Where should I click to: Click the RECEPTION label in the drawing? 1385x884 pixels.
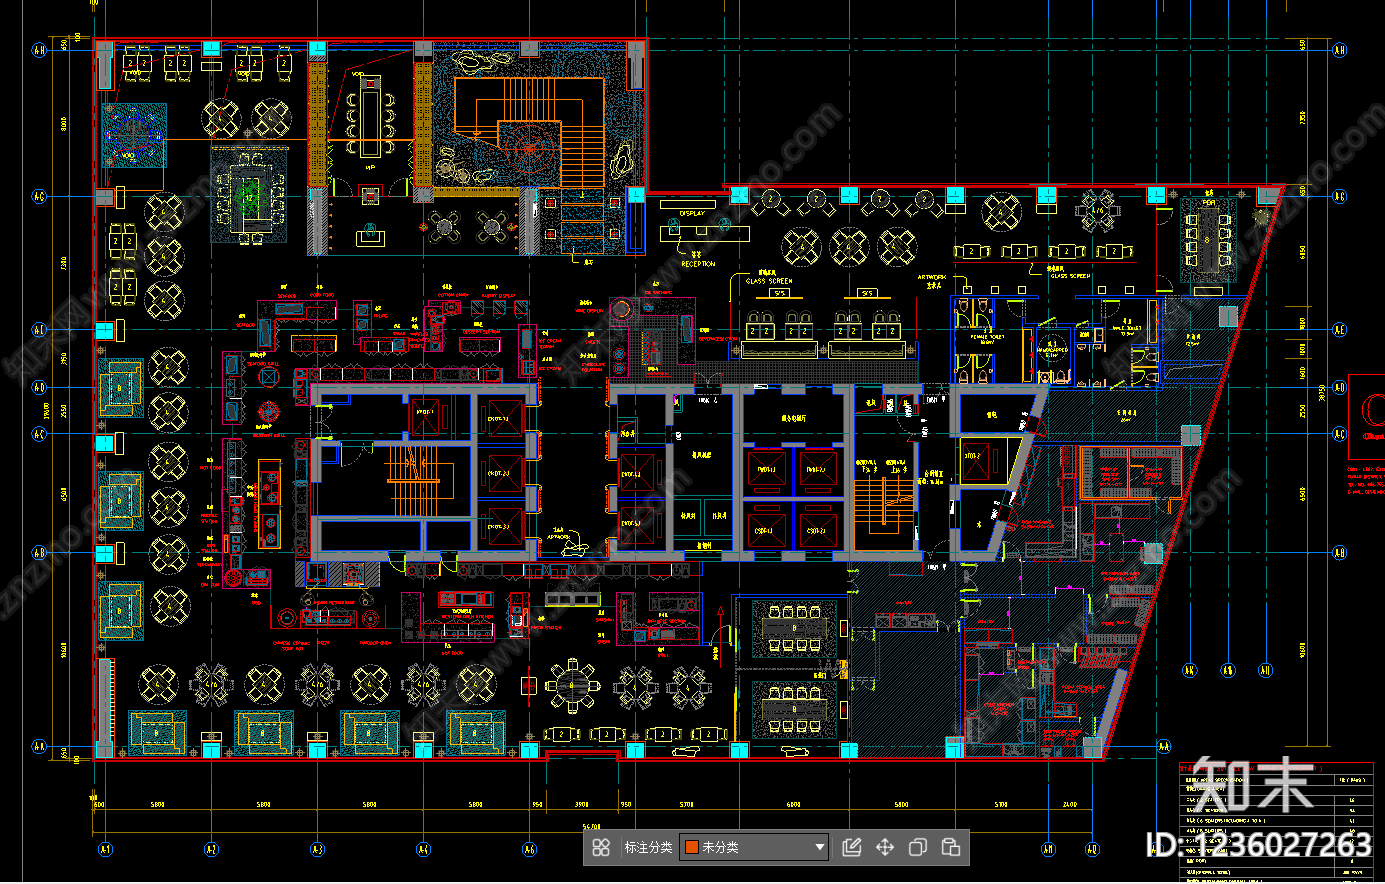pyautogui.click(x=698, y=264)
